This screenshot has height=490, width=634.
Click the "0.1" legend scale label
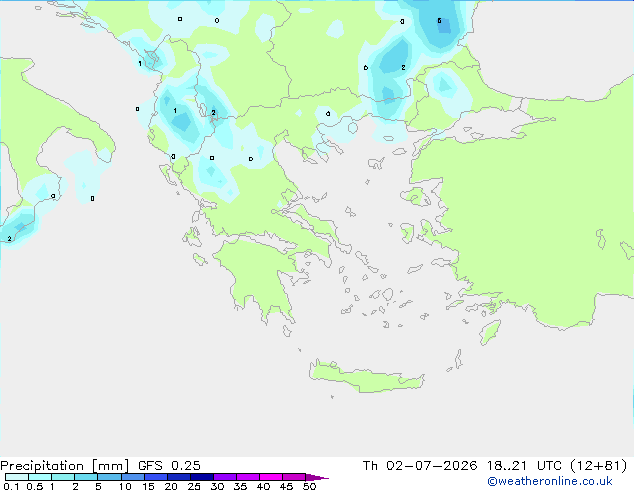point(11,486)
